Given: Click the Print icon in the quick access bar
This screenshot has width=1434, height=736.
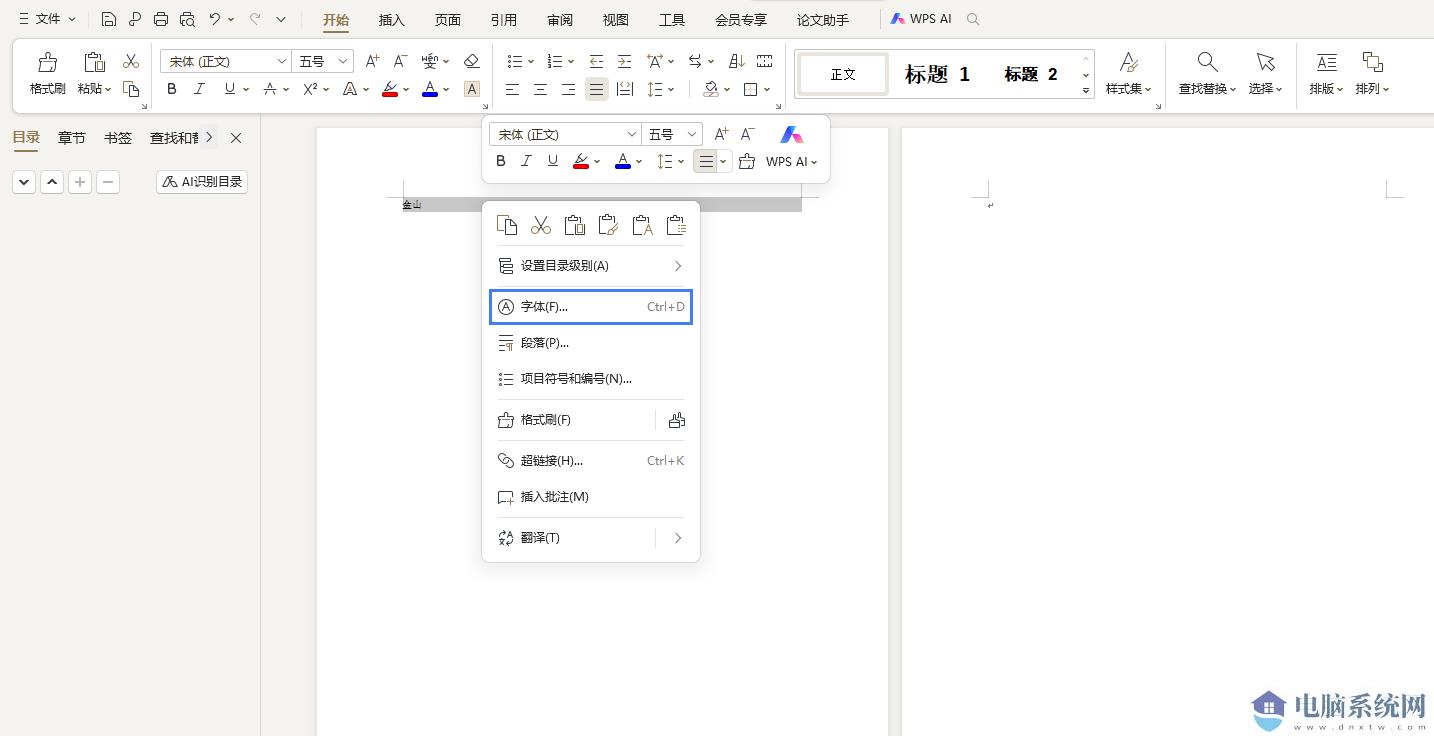Looking at the screenshot, I should (161, 19).
